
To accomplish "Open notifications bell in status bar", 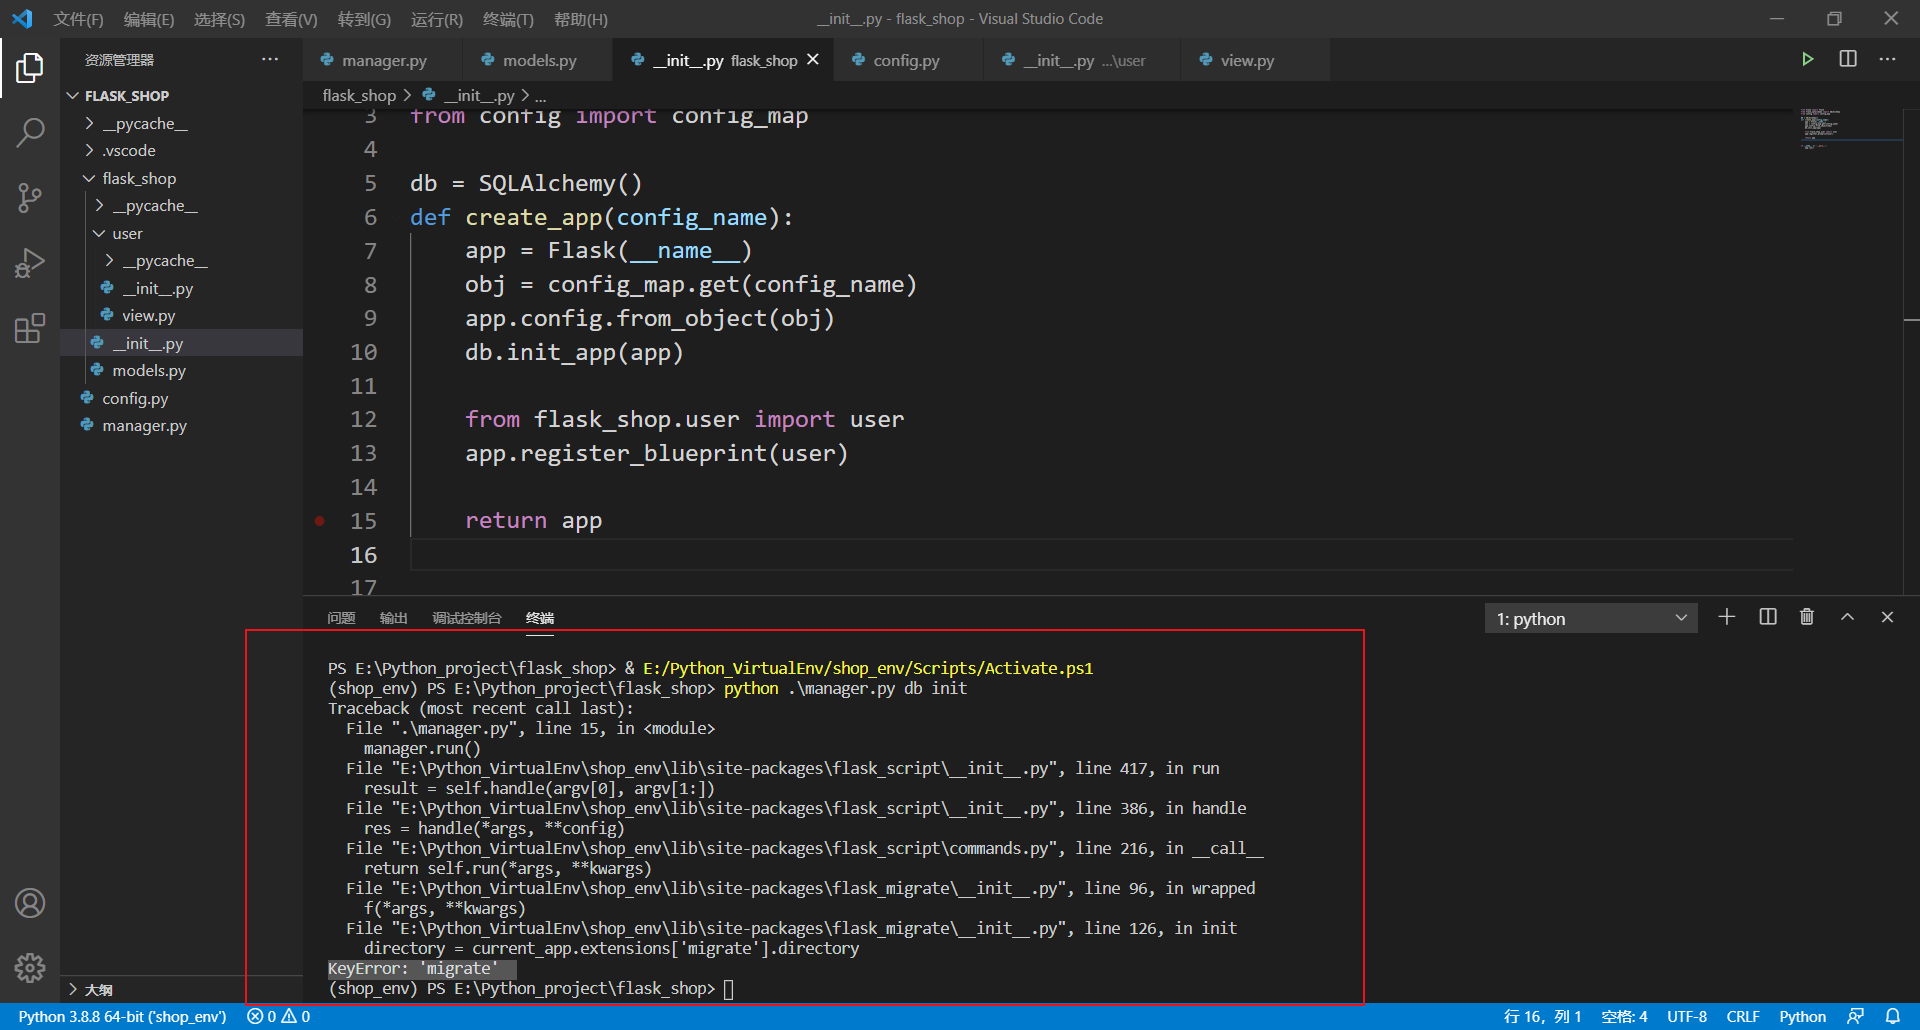I will coord(1893,1016).
